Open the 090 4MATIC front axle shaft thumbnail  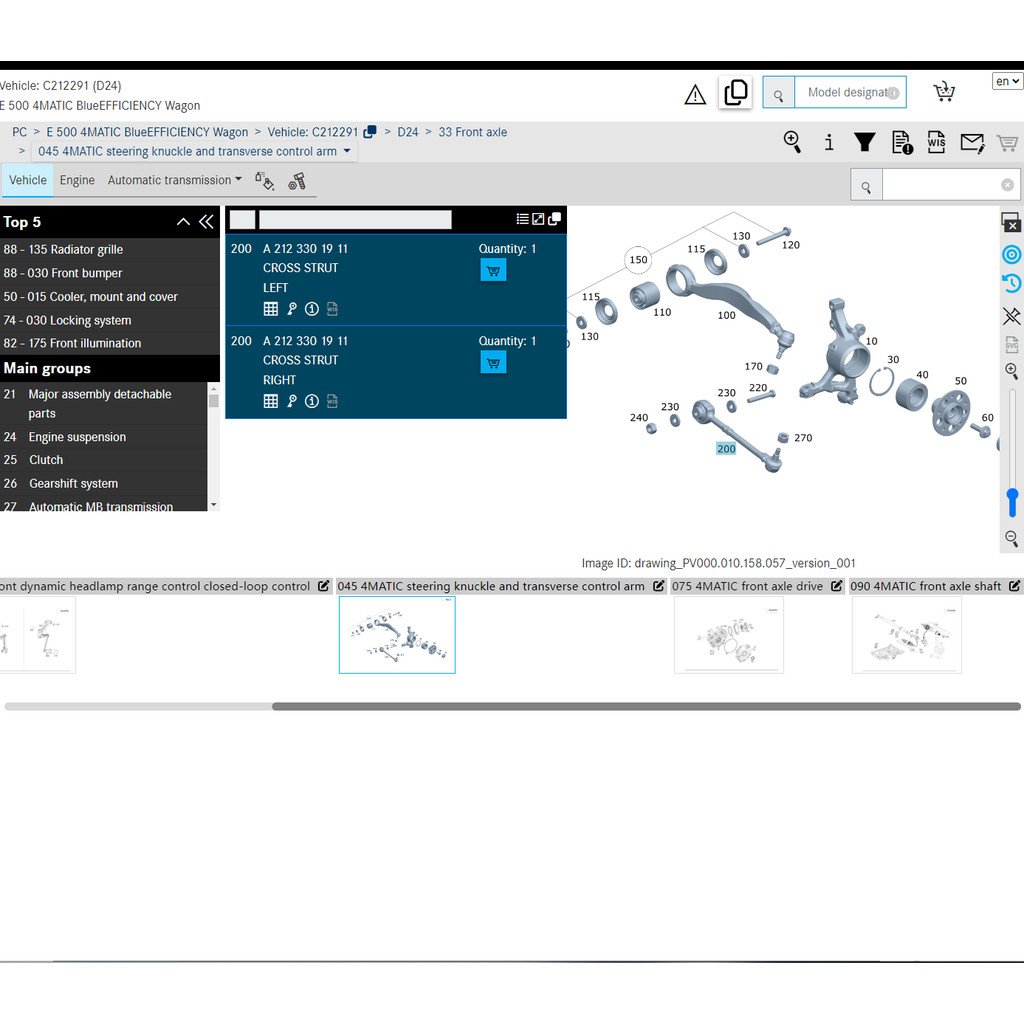click(x=907, y=635)
